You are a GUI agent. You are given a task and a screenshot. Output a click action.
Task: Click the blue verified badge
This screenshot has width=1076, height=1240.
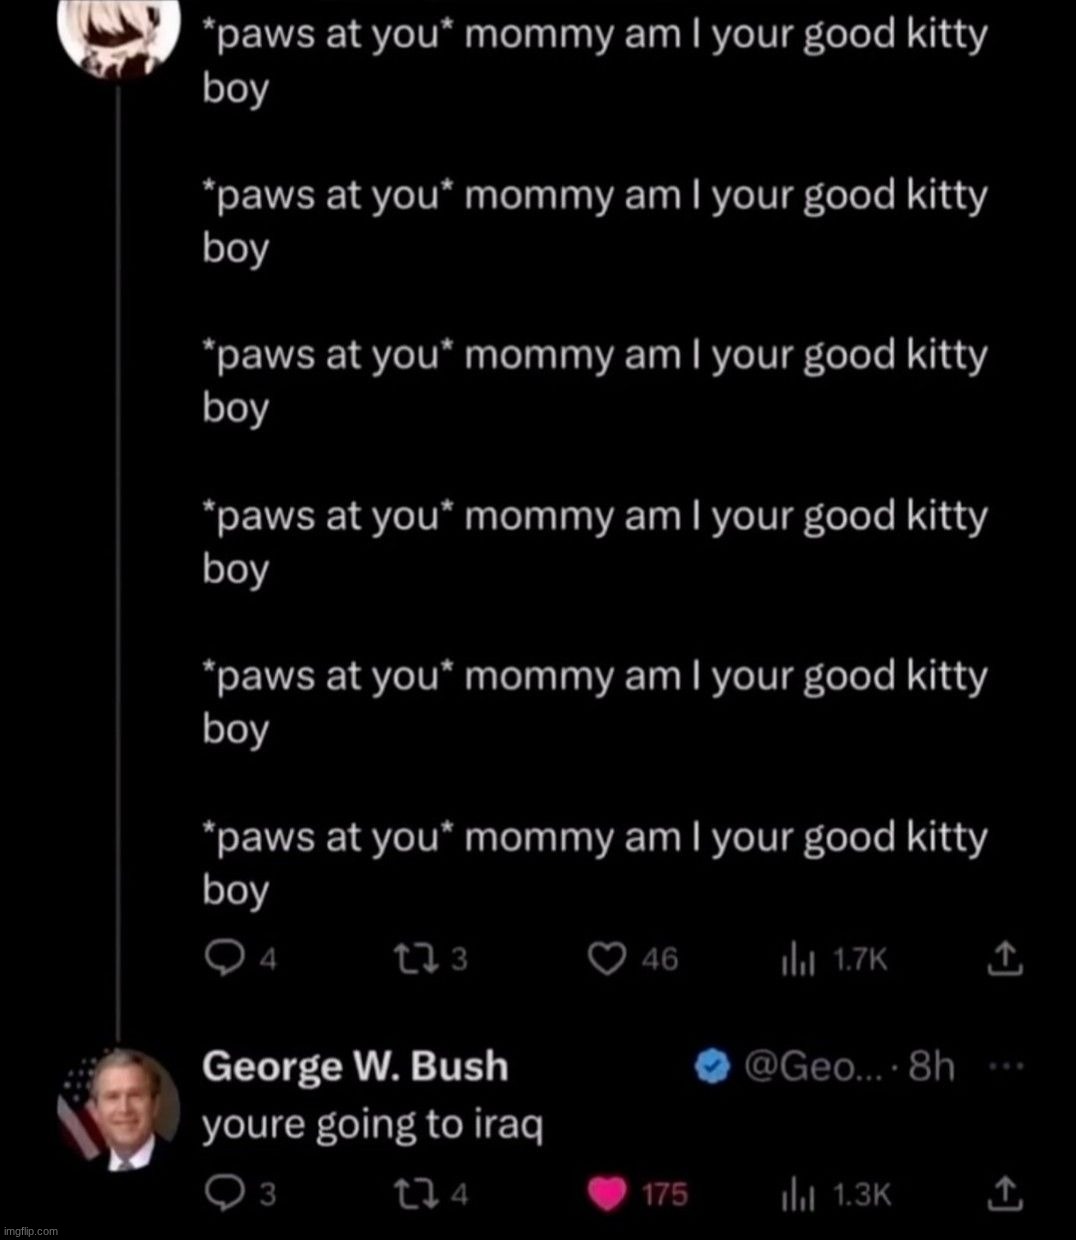point(711,1068)
